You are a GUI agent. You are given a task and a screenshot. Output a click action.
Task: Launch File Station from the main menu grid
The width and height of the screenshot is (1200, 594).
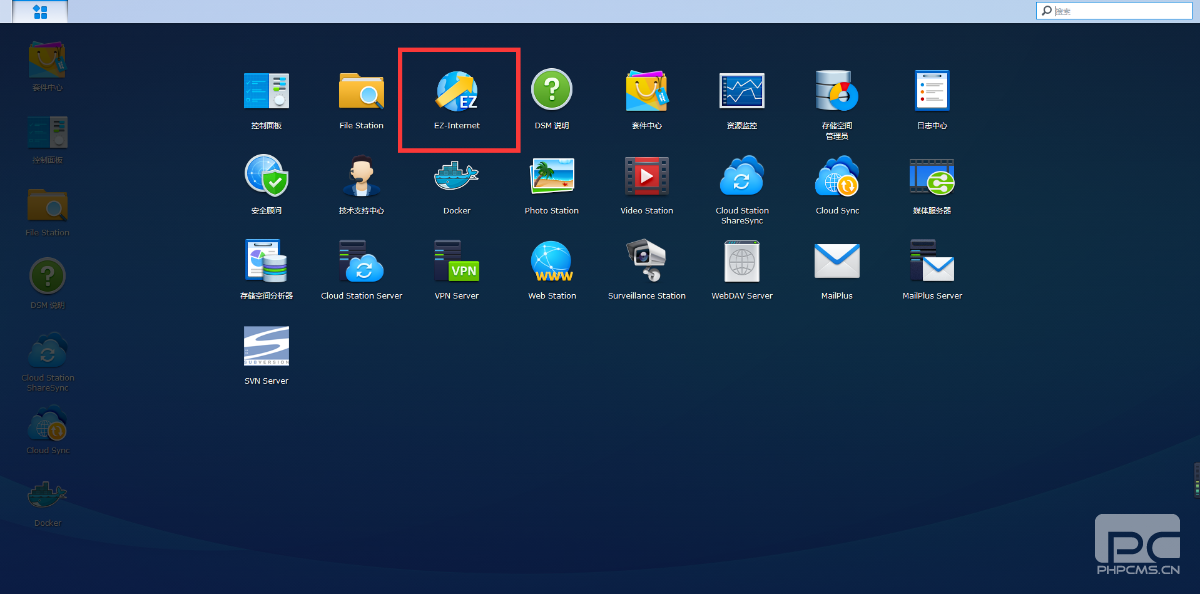pos(361,91)
